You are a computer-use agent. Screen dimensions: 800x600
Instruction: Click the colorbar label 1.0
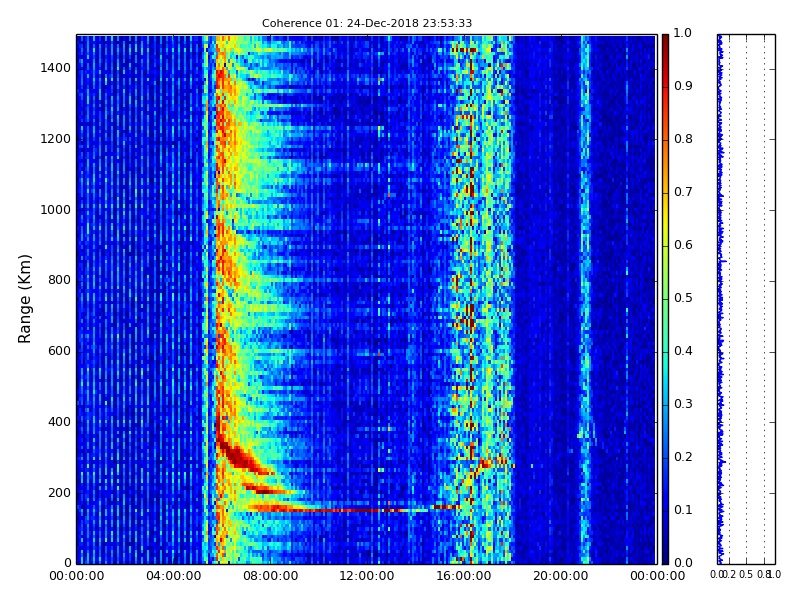(683, 33)
